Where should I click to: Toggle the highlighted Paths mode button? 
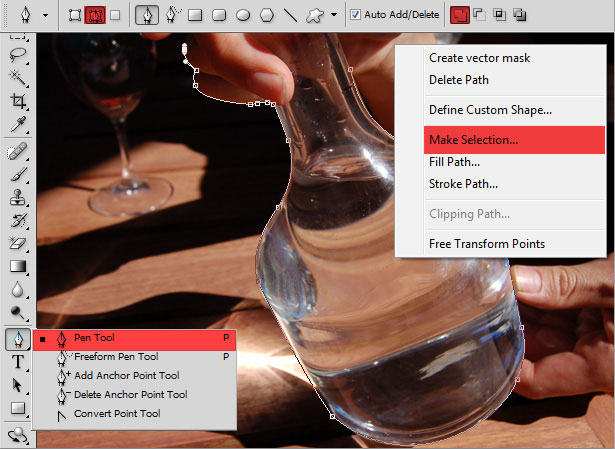tap(95, 15)
